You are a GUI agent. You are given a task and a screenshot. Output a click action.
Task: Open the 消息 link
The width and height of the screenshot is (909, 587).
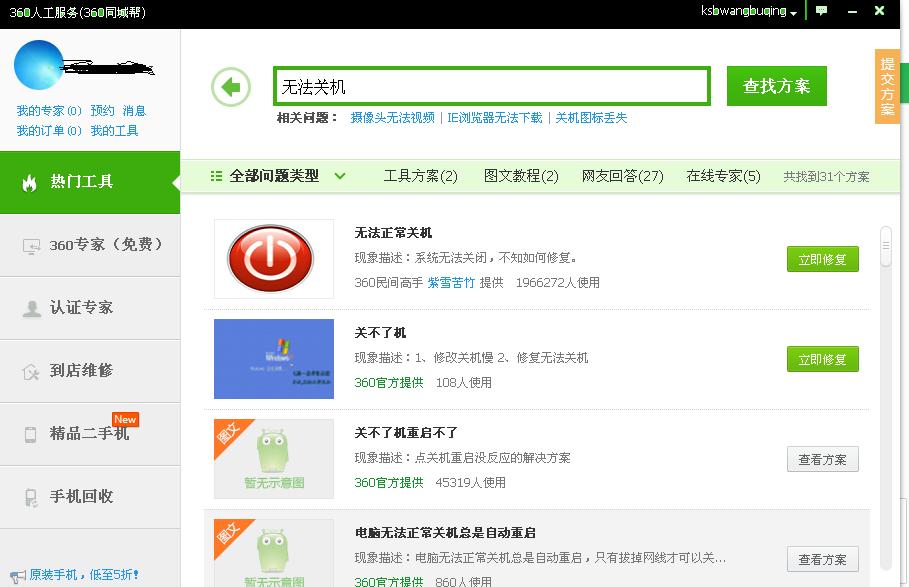pos(134,111)
